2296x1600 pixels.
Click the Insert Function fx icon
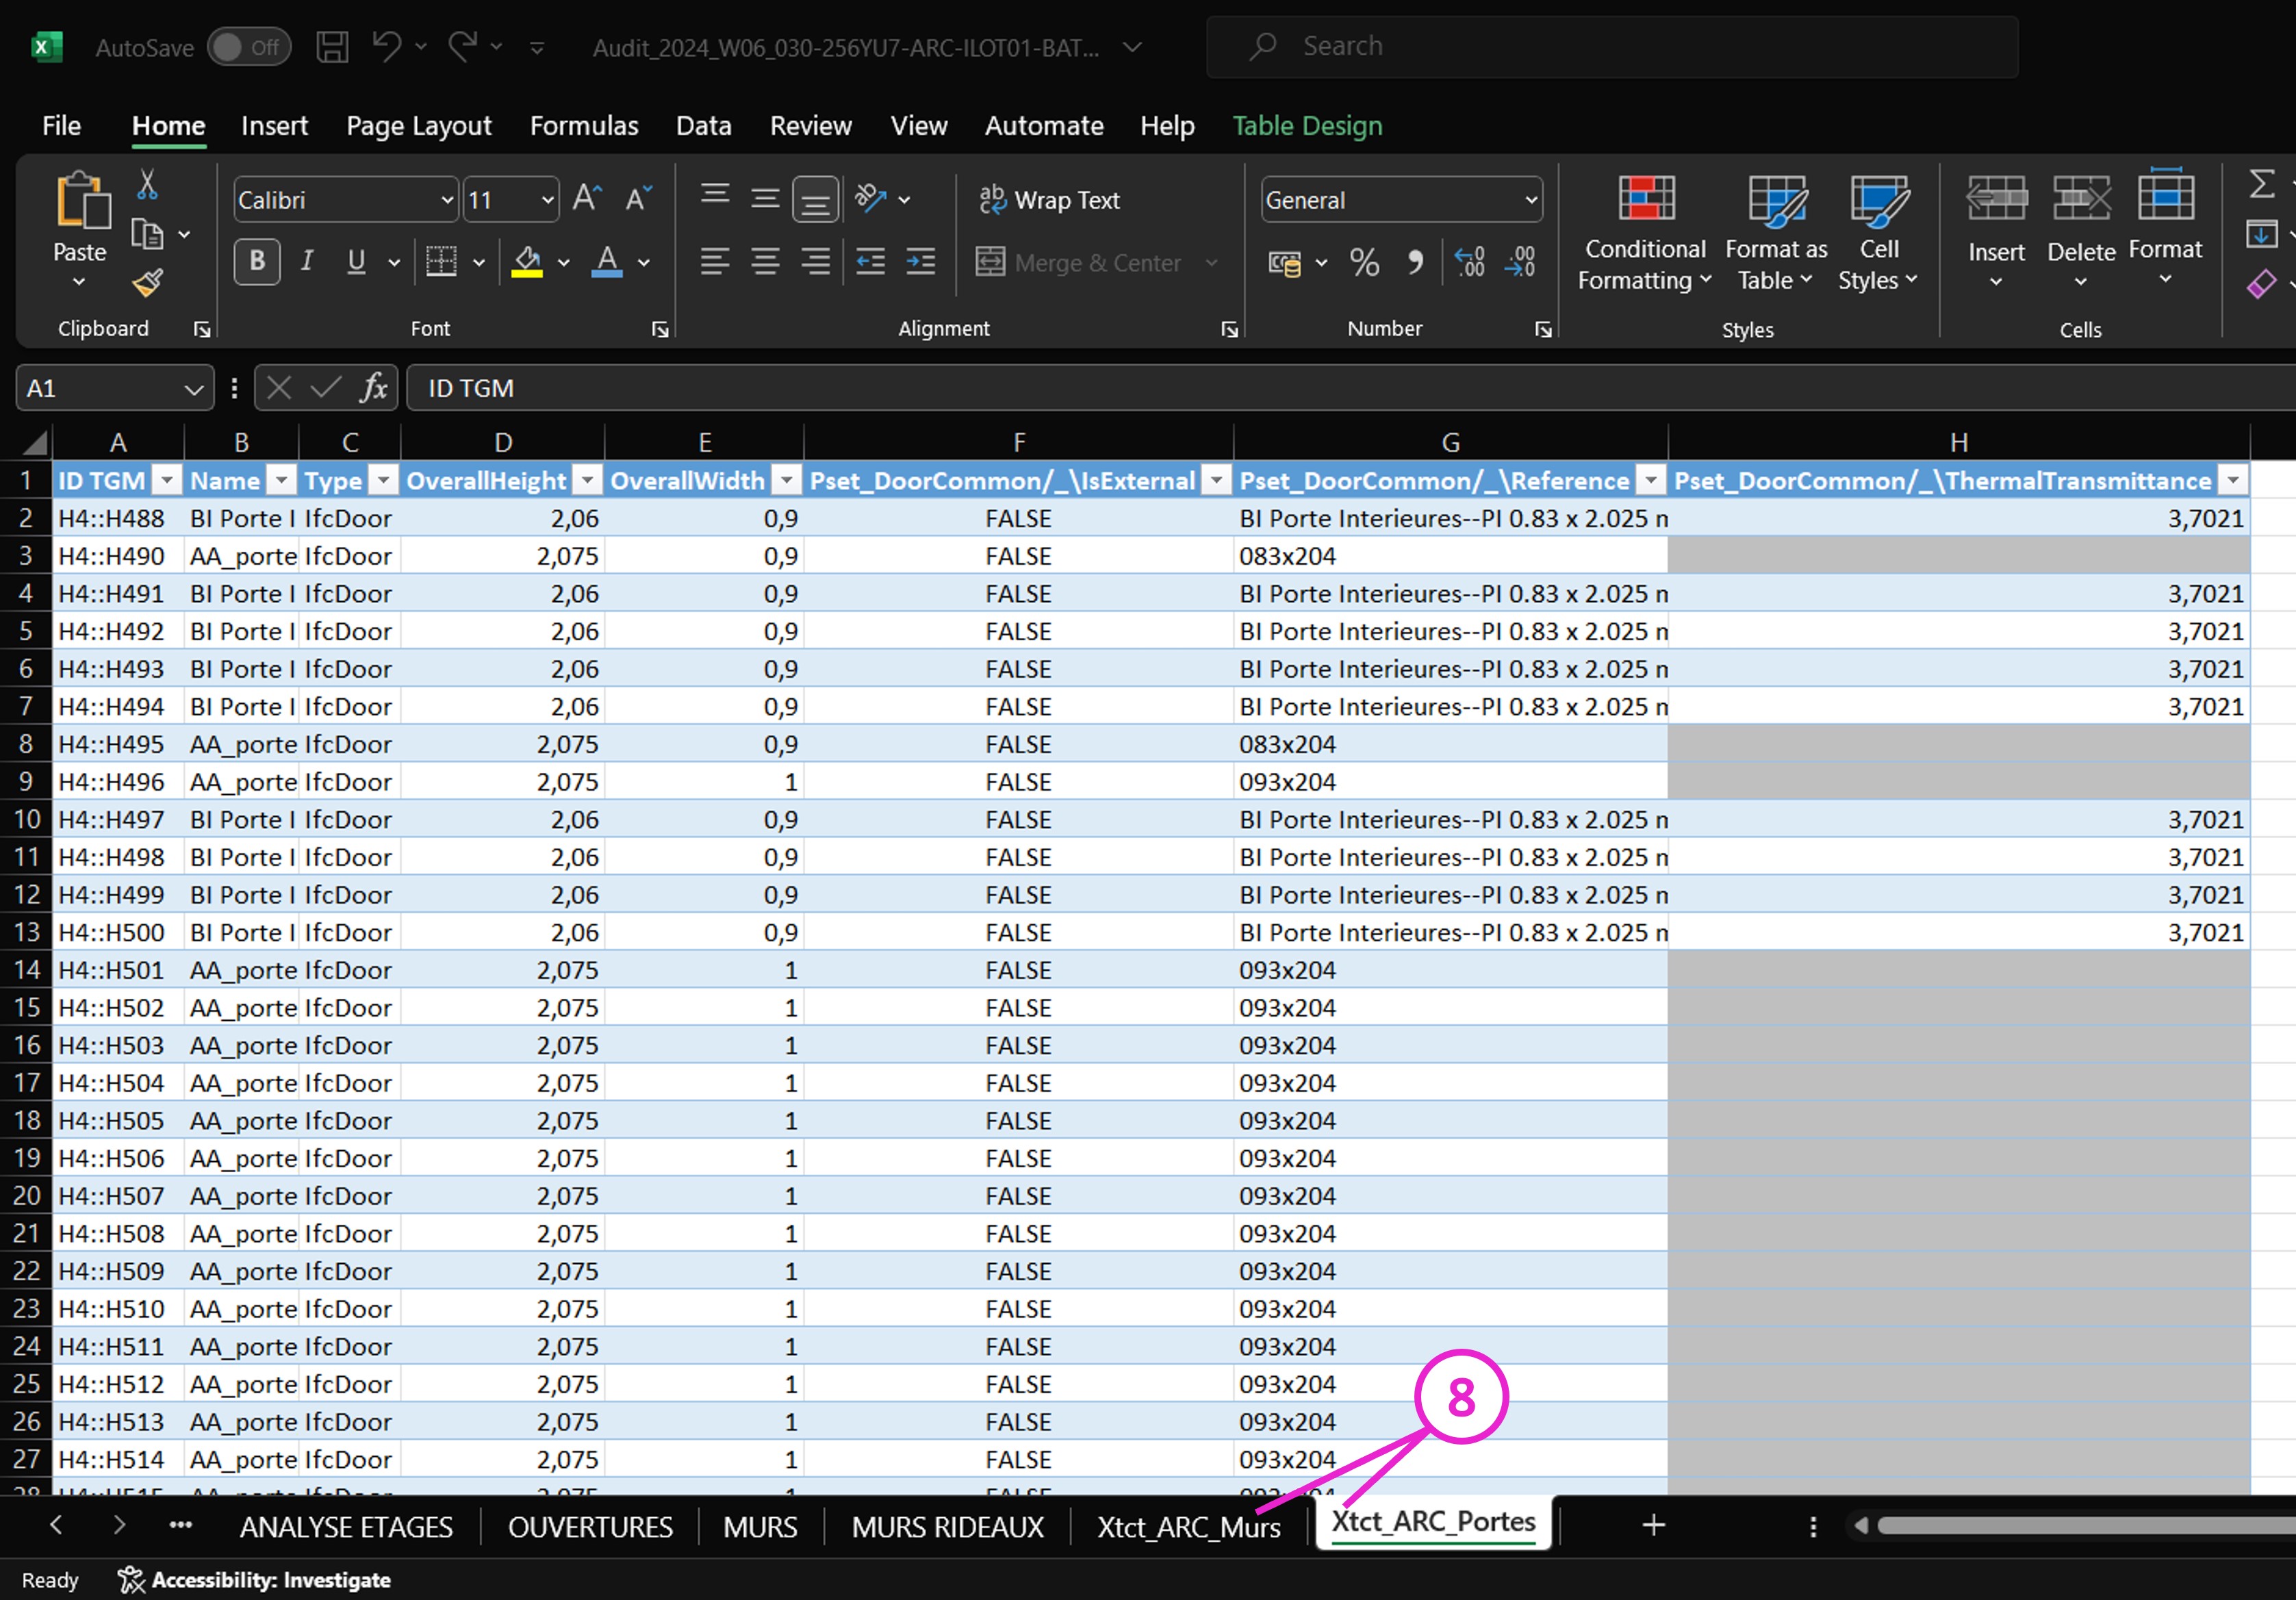click(x=374, y=388)
